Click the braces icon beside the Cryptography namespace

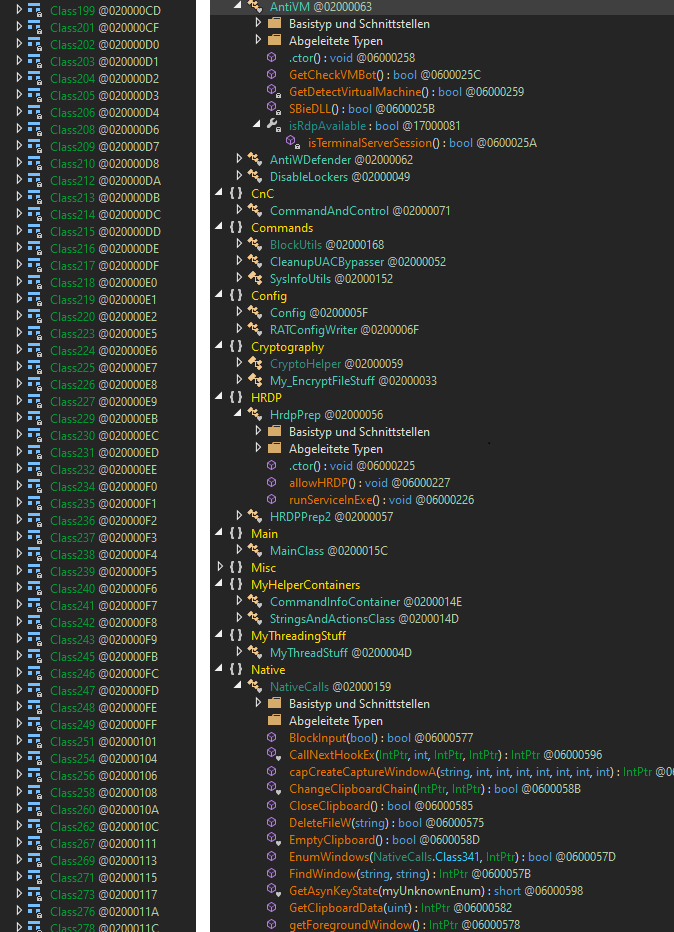[235, 347]
